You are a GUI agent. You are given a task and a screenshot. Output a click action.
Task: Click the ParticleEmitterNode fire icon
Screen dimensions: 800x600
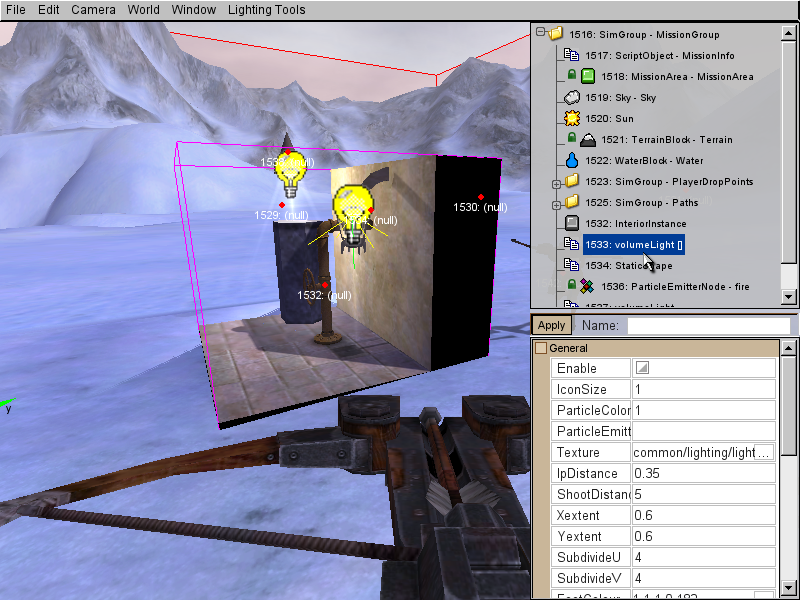click(588, 286)
